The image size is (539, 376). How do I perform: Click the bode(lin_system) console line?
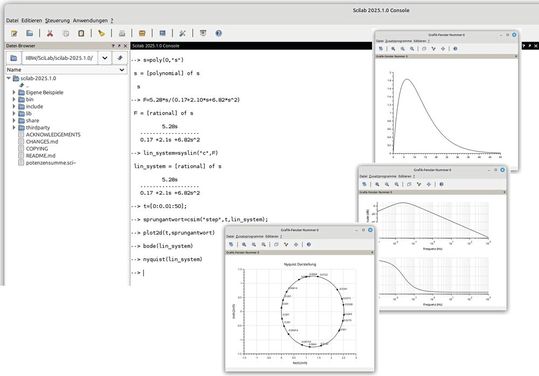(168, 246)
